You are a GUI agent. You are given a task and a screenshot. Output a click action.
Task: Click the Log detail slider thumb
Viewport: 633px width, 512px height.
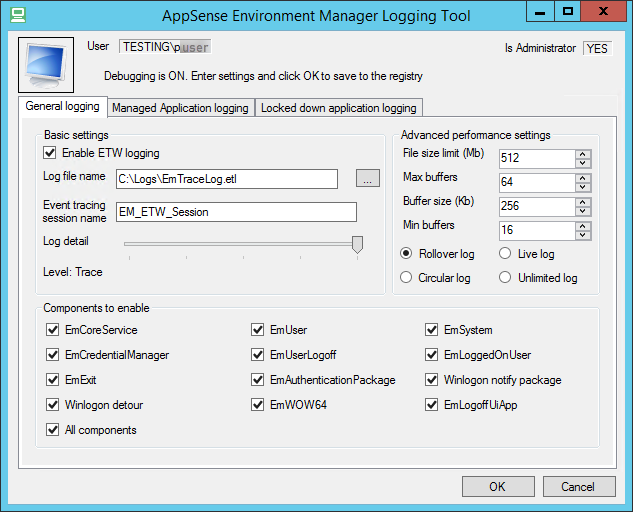click(357, 244)
